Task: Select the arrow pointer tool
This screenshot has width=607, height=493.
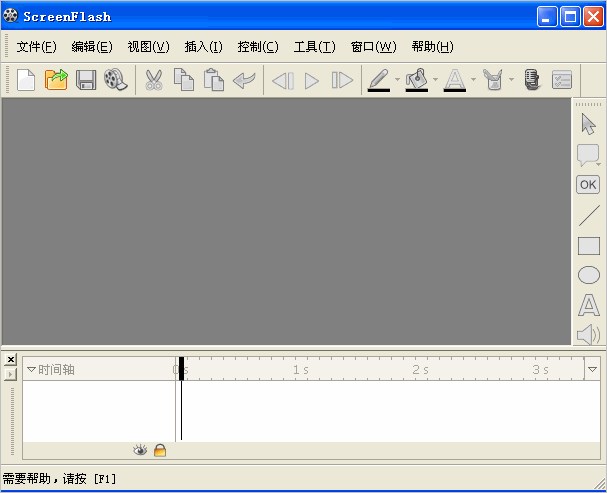Action: (588, 124)
